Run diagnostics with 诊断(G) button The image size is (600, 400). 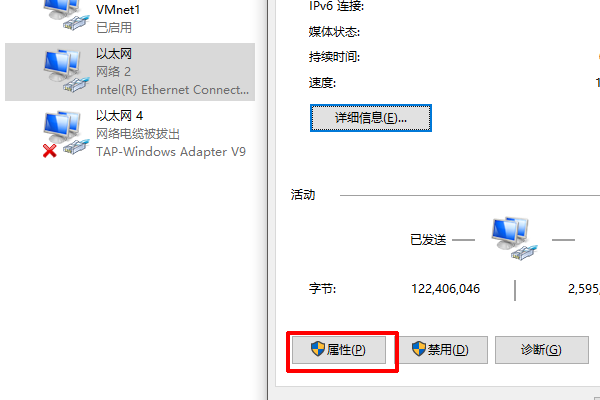click(x=542, y=350)
